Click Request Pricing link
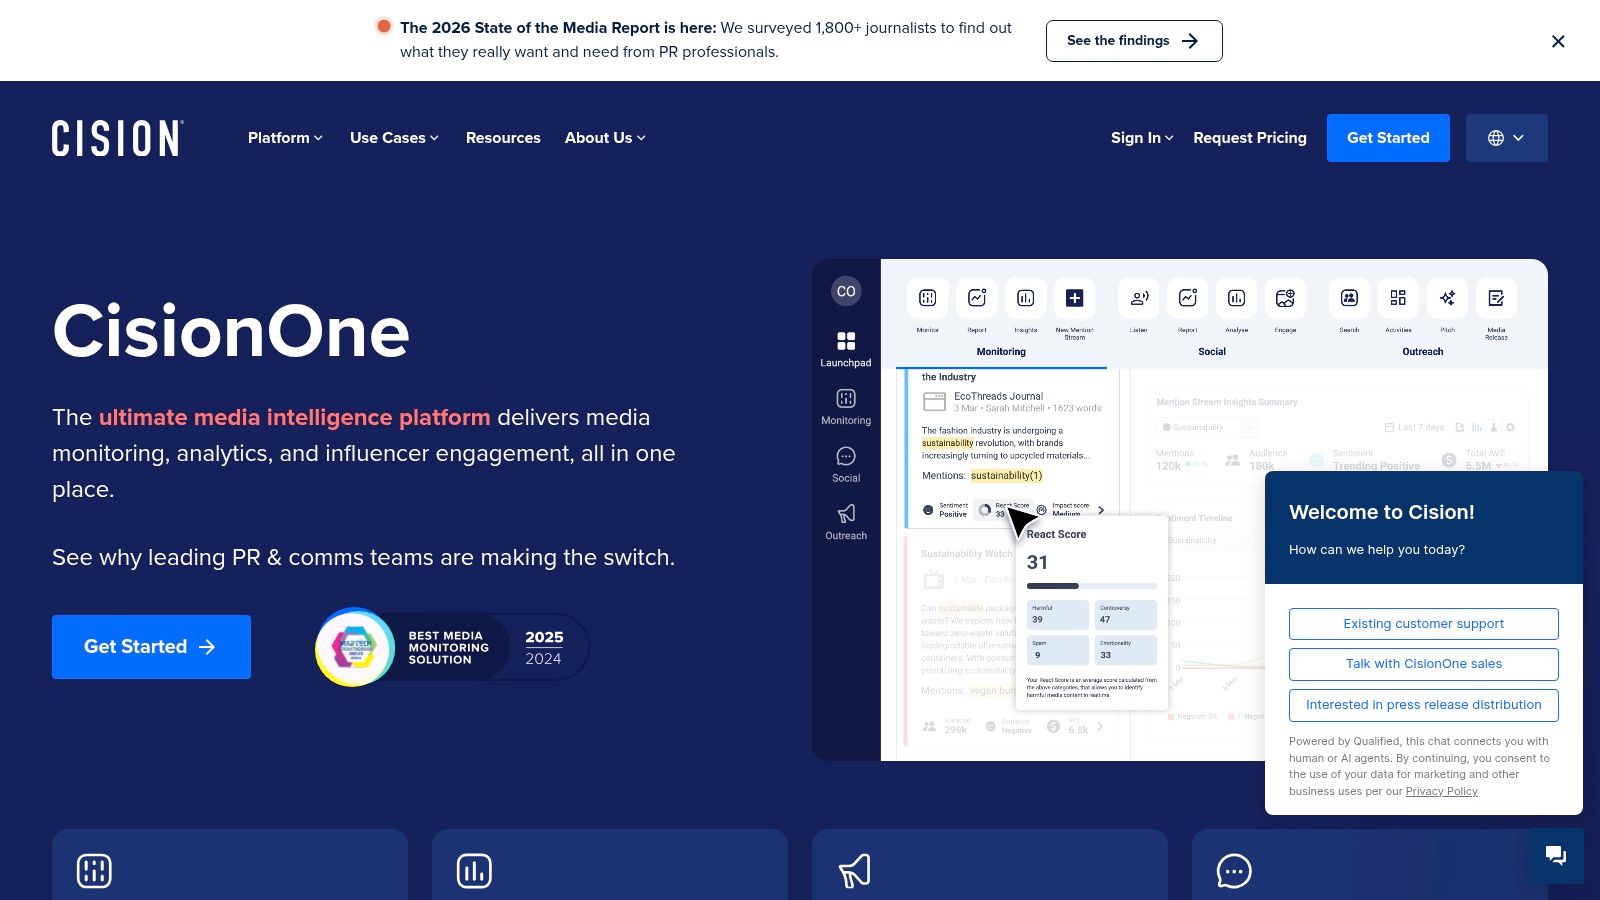Viewport: 1600px width, 900px height. 1250,138
